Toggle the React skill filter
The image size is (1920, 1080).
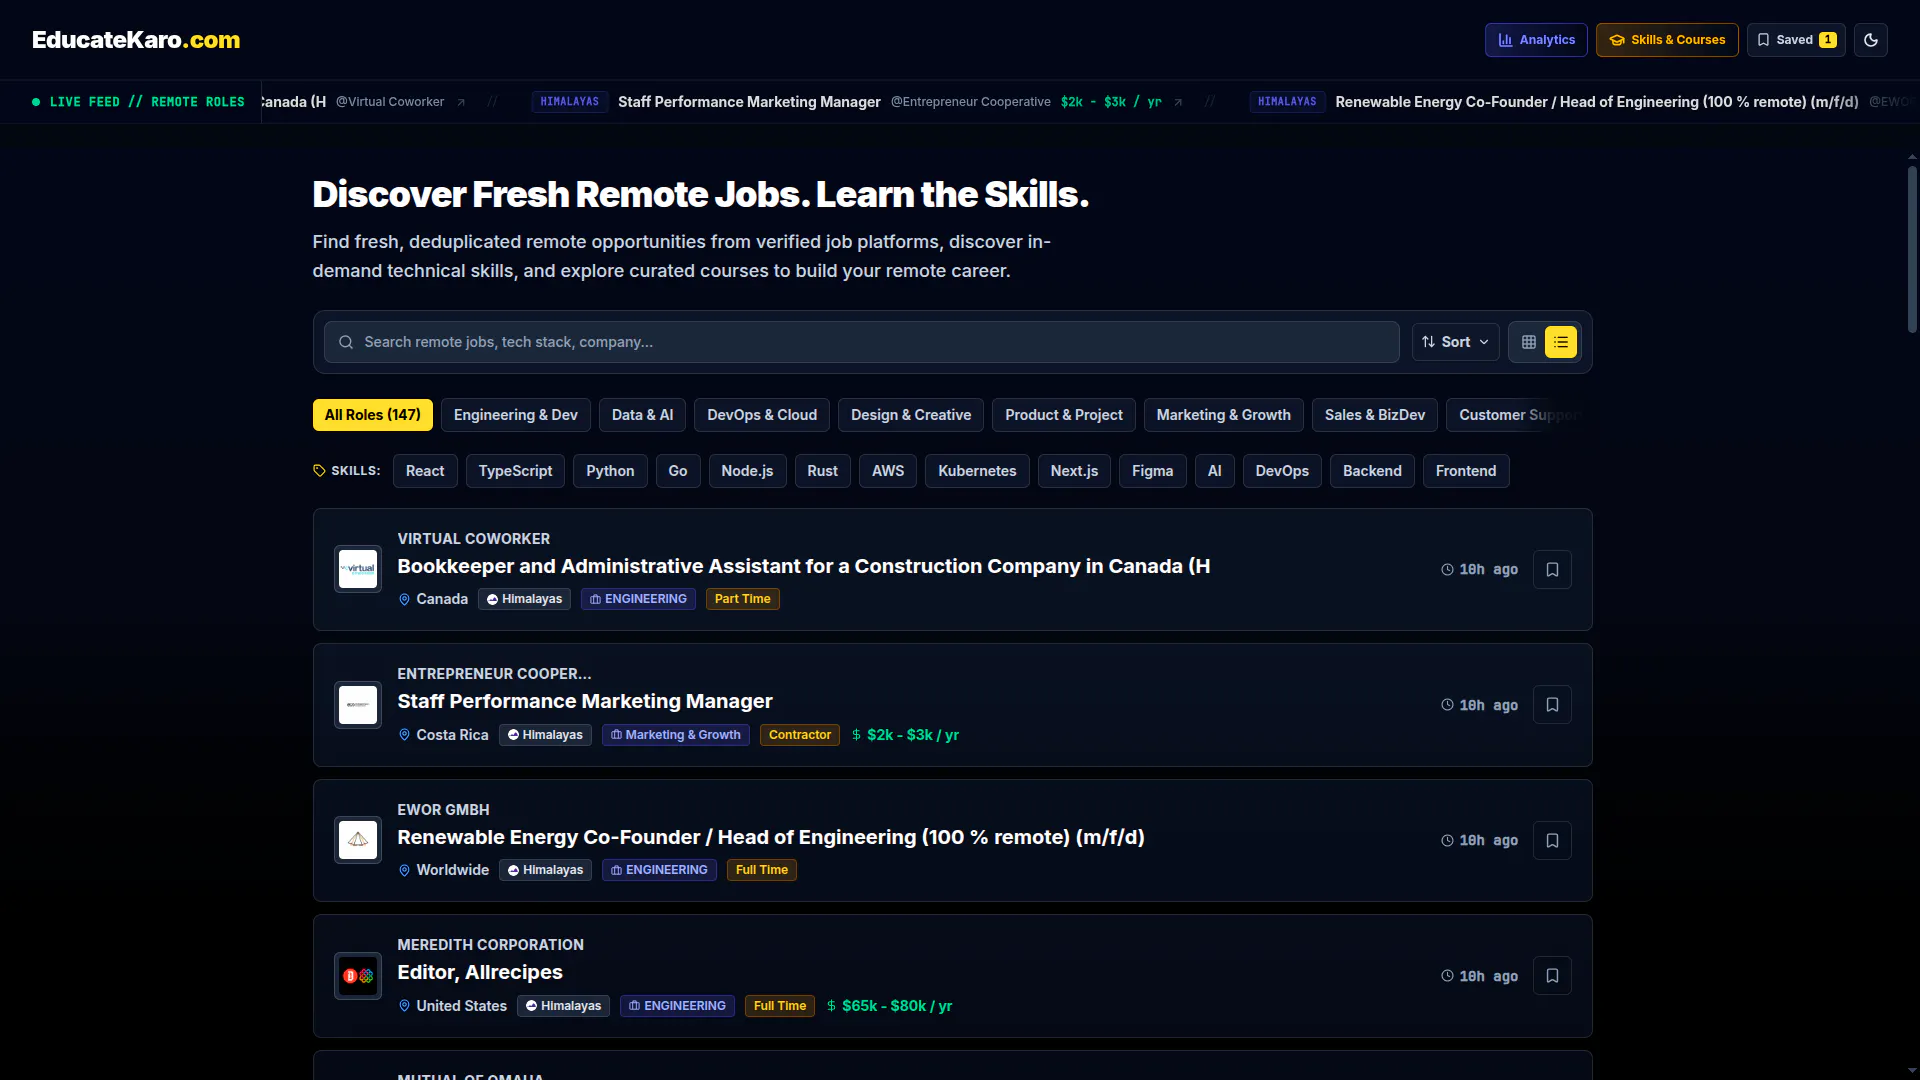point(425,471)
